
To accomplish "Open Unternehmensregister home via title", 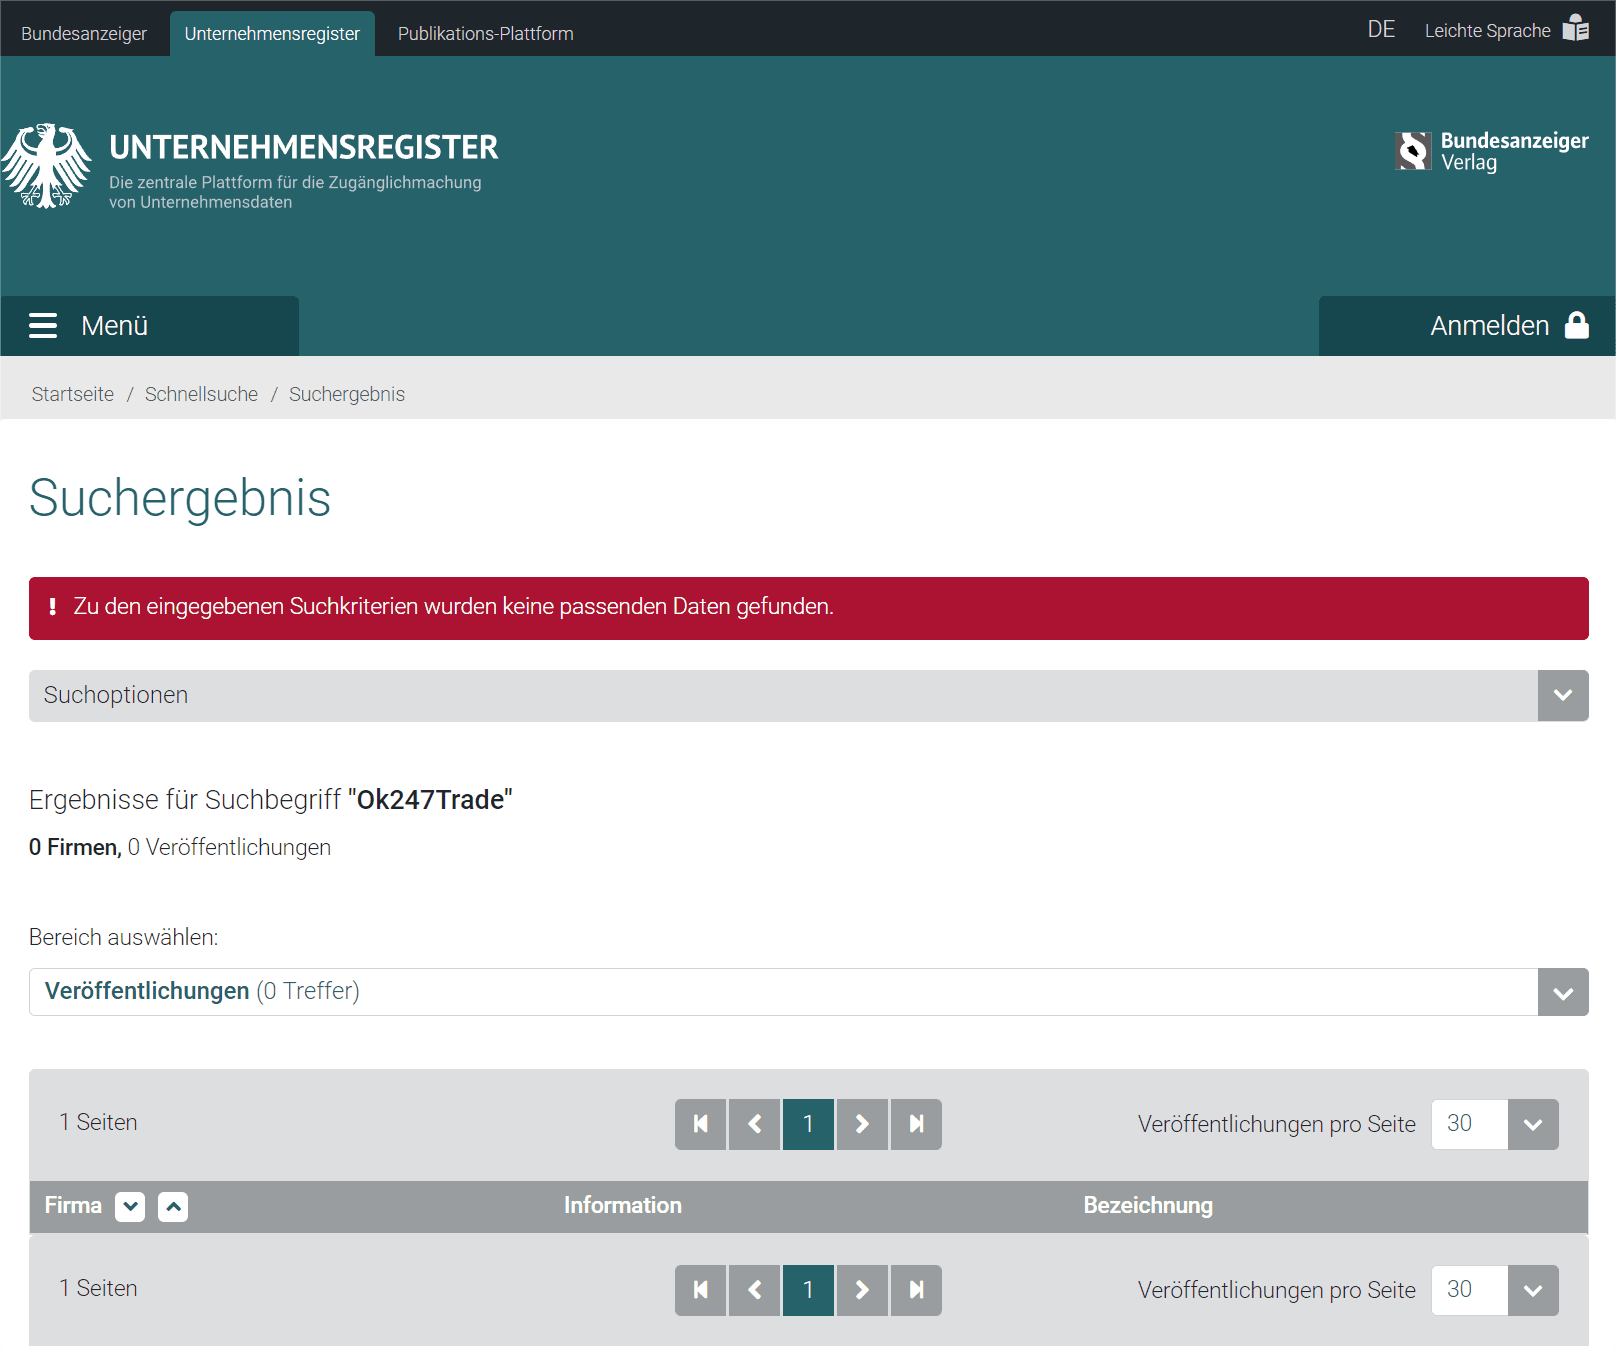I will (x=303, y=147).
